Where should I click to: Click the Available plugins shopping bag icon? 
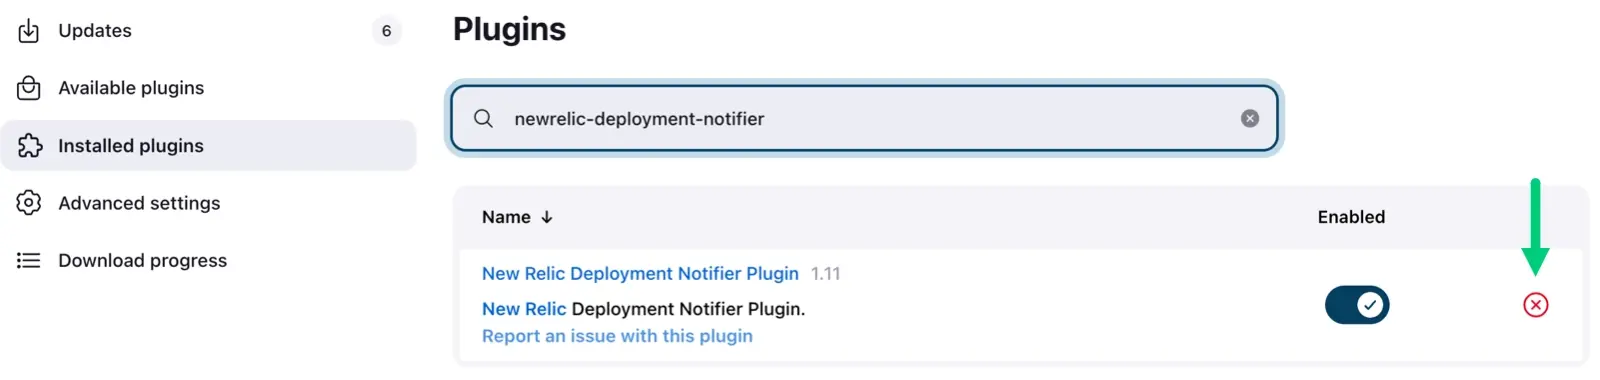[29, 88]
